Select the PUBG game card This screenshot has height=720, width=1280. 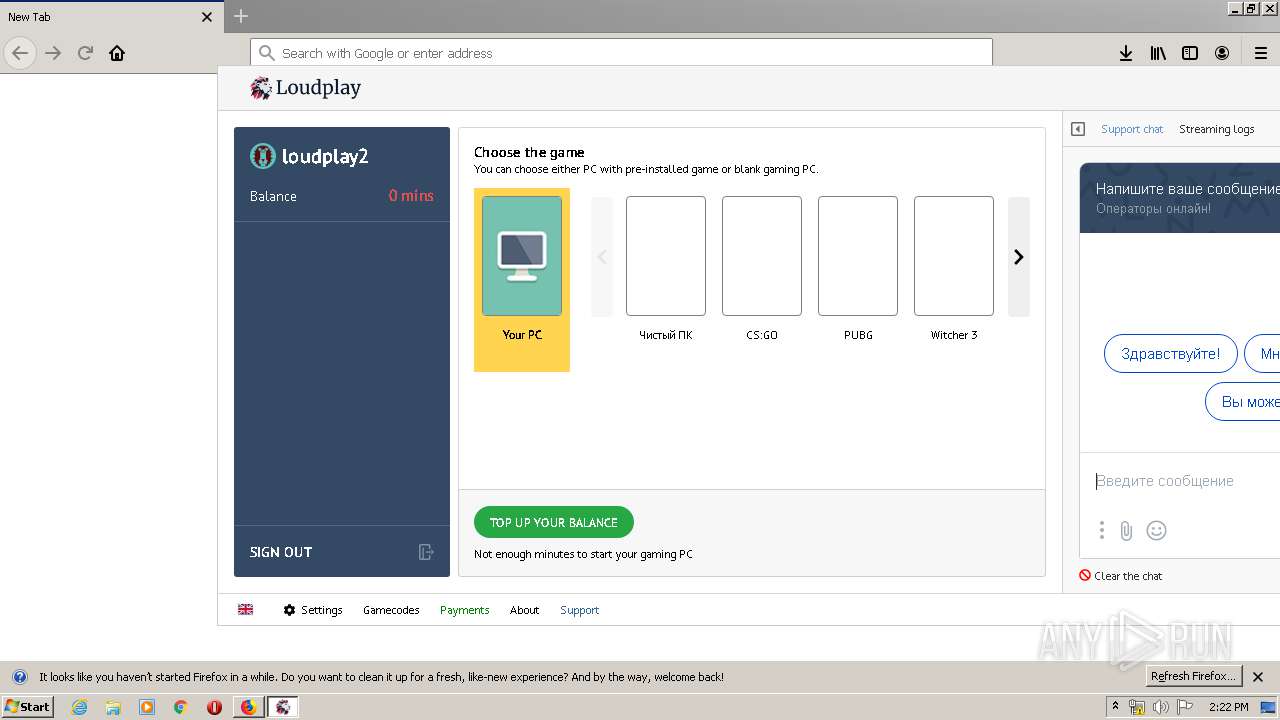point(858,268)
